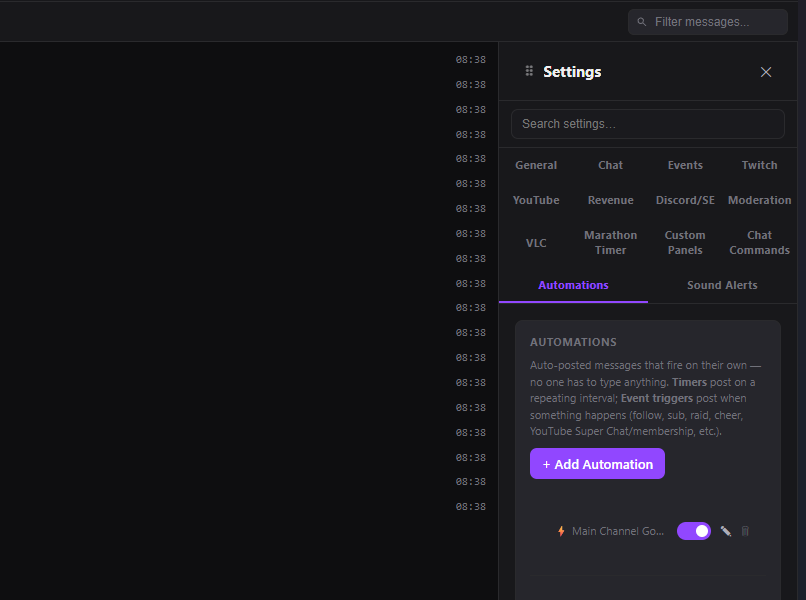Click the Filter messages input
The image size is (806, 600).
(x=707, y=22)
